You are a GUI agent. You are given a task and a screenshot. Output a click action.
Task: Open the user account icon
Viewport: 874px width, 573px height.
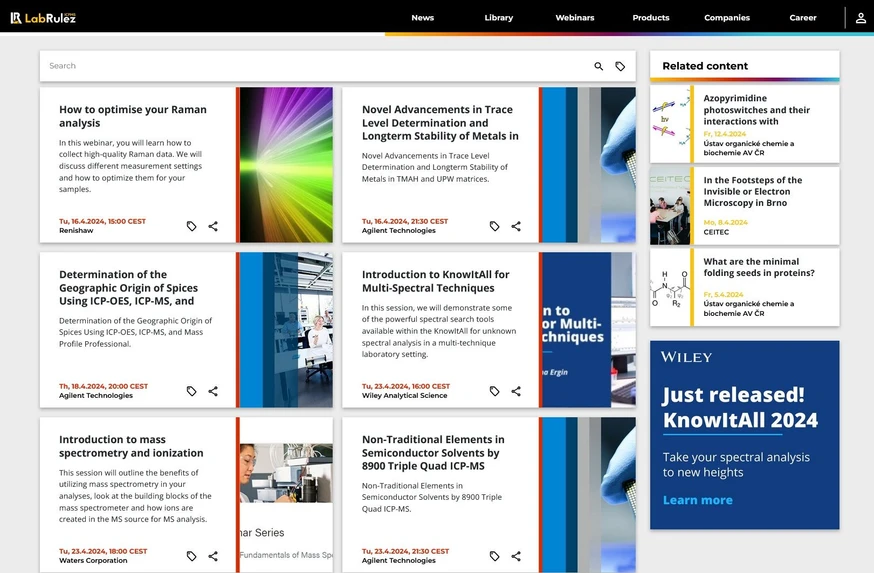tap(861, 18)
